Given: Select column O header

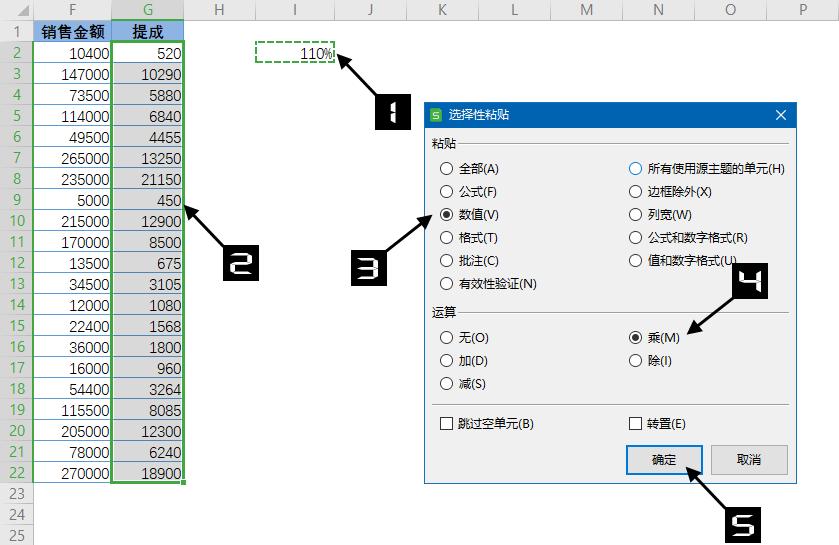Looking at the screenshot, I should [x=730, y=10].
